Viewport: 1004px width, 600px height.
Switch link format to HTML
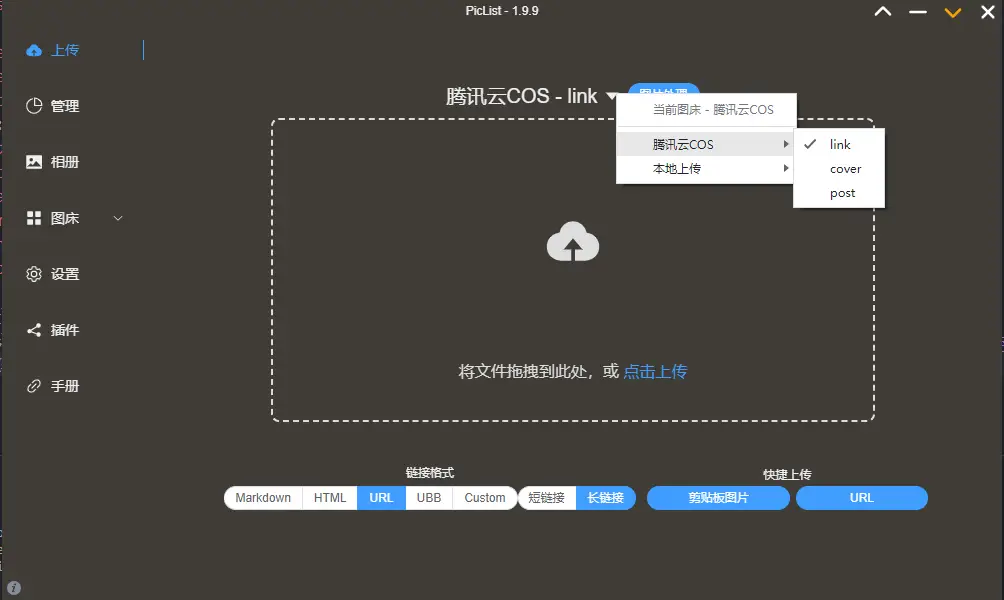[330, 498]
